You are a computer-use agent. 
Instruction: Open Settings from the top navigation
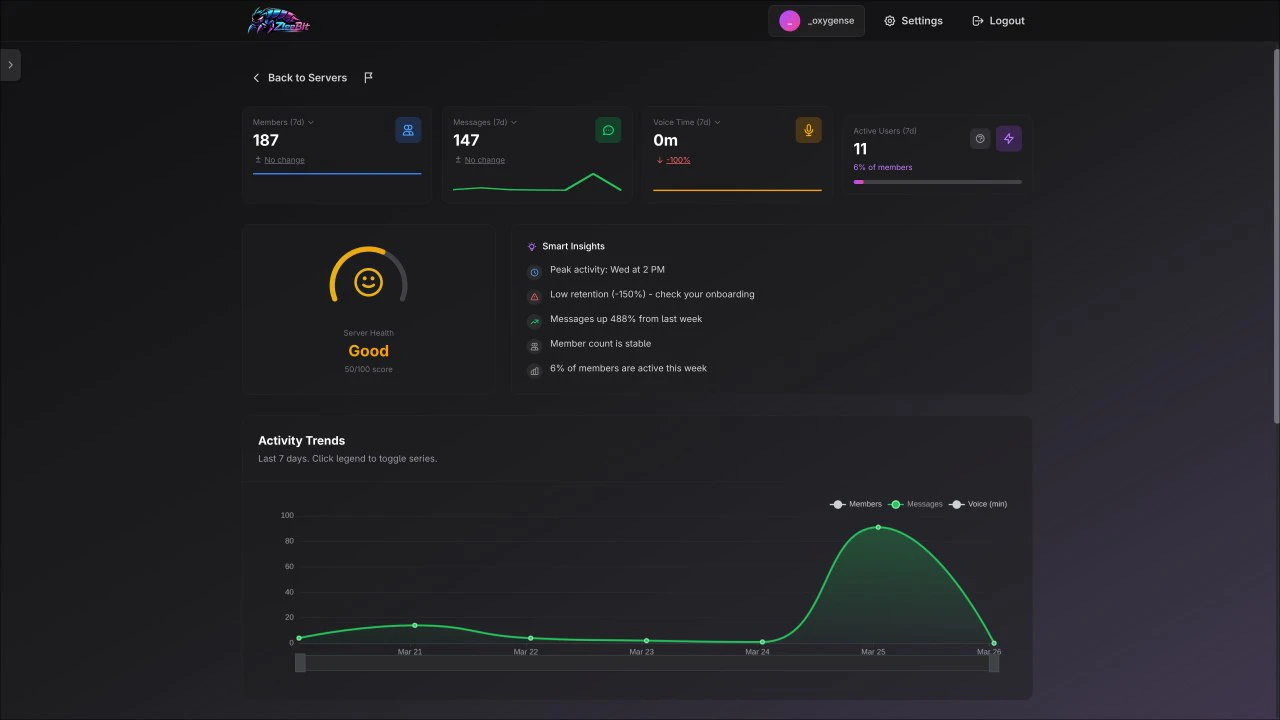coord(913,20)
